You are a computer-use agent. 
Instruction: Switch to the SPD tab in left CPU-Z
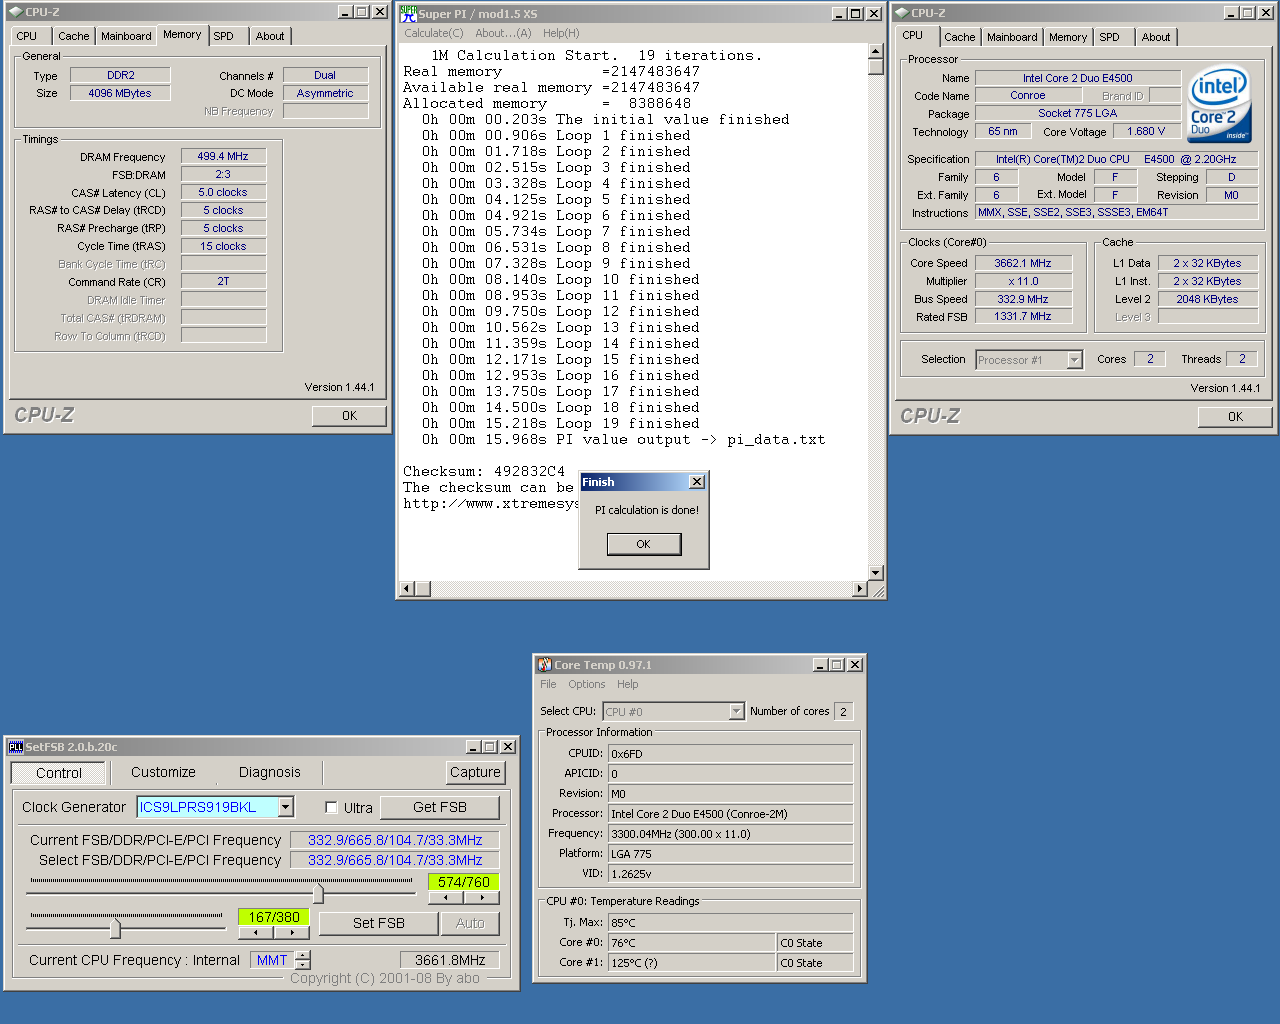(x=224, y=36)
